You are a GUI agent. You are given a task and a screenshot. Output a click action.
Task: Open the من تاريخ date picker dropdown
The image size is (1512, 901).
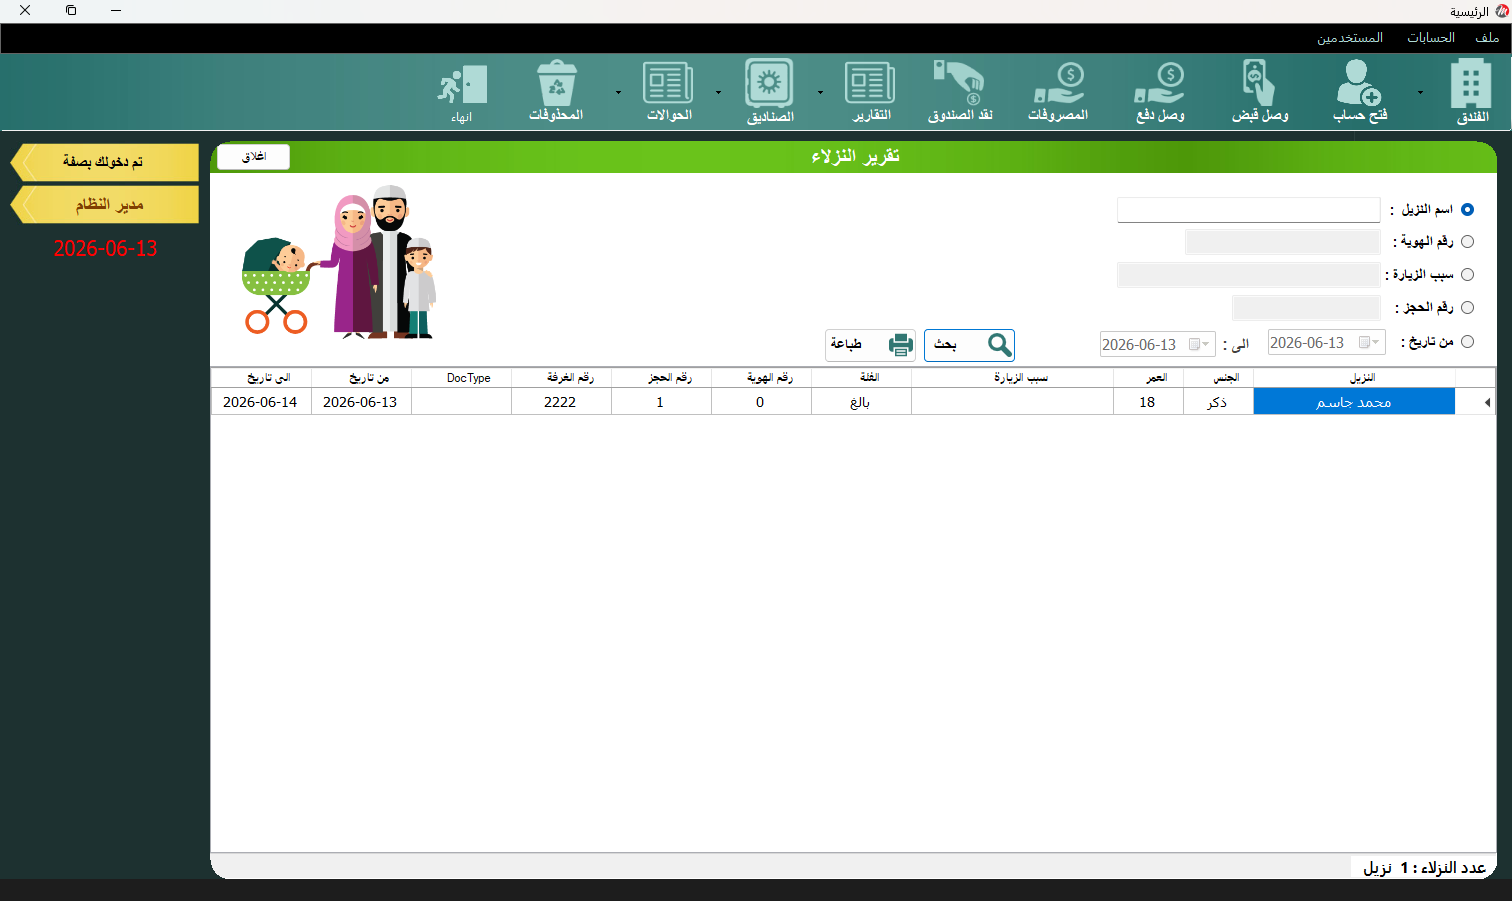[1370, 342]
